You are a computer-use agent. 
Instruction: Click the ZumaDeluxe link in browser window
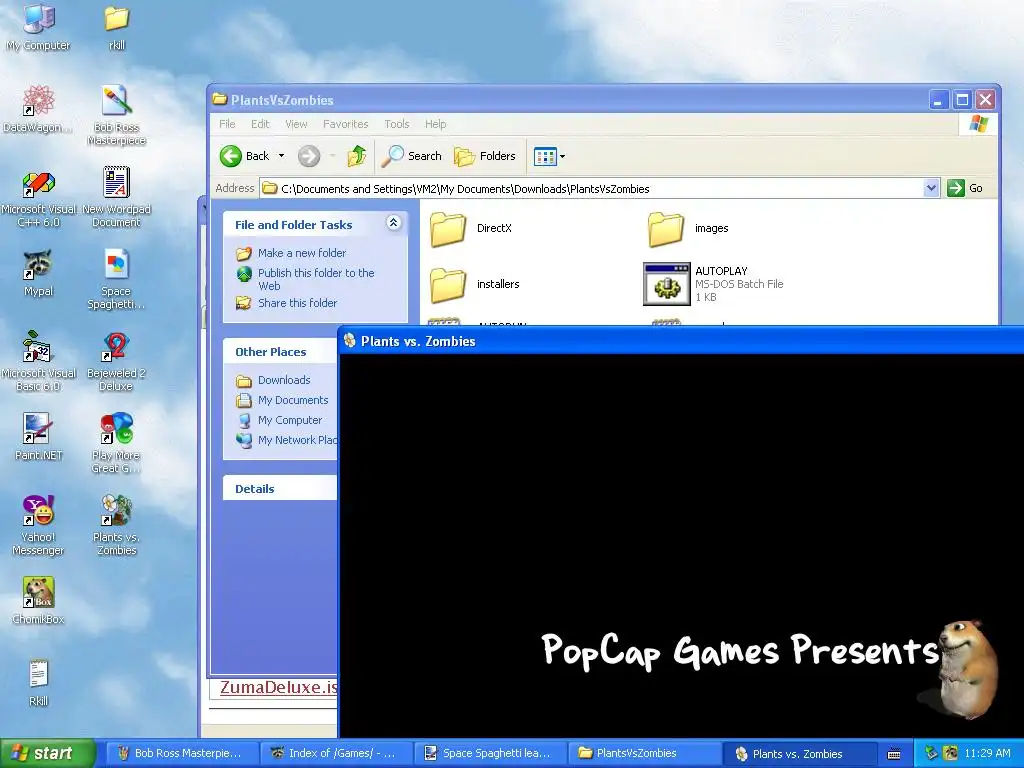tap(279, 687)
